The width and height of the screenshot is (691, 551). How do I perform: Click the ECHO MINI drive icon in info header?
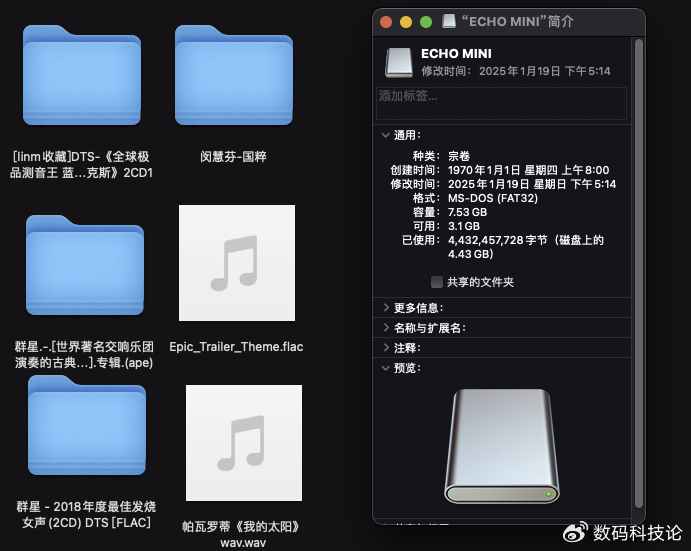pos(398,62)
